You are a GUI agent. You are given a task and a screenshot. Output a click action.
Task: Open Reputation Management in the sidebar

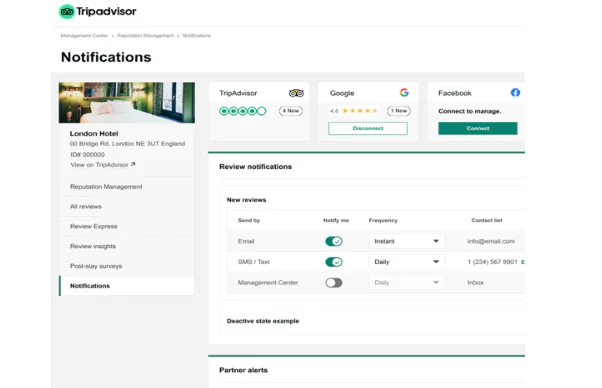click(x=127, y=187)
